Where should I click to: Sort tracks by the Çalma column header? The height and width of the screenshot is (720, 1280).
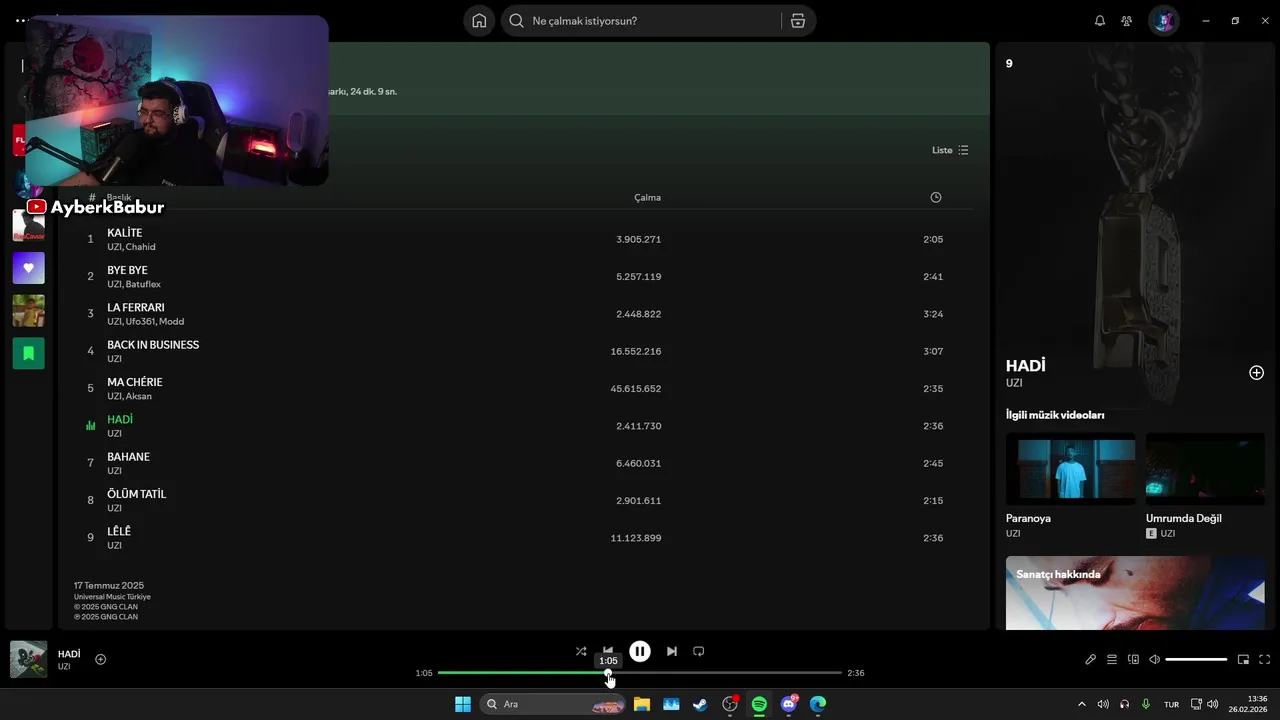(647, 197)
